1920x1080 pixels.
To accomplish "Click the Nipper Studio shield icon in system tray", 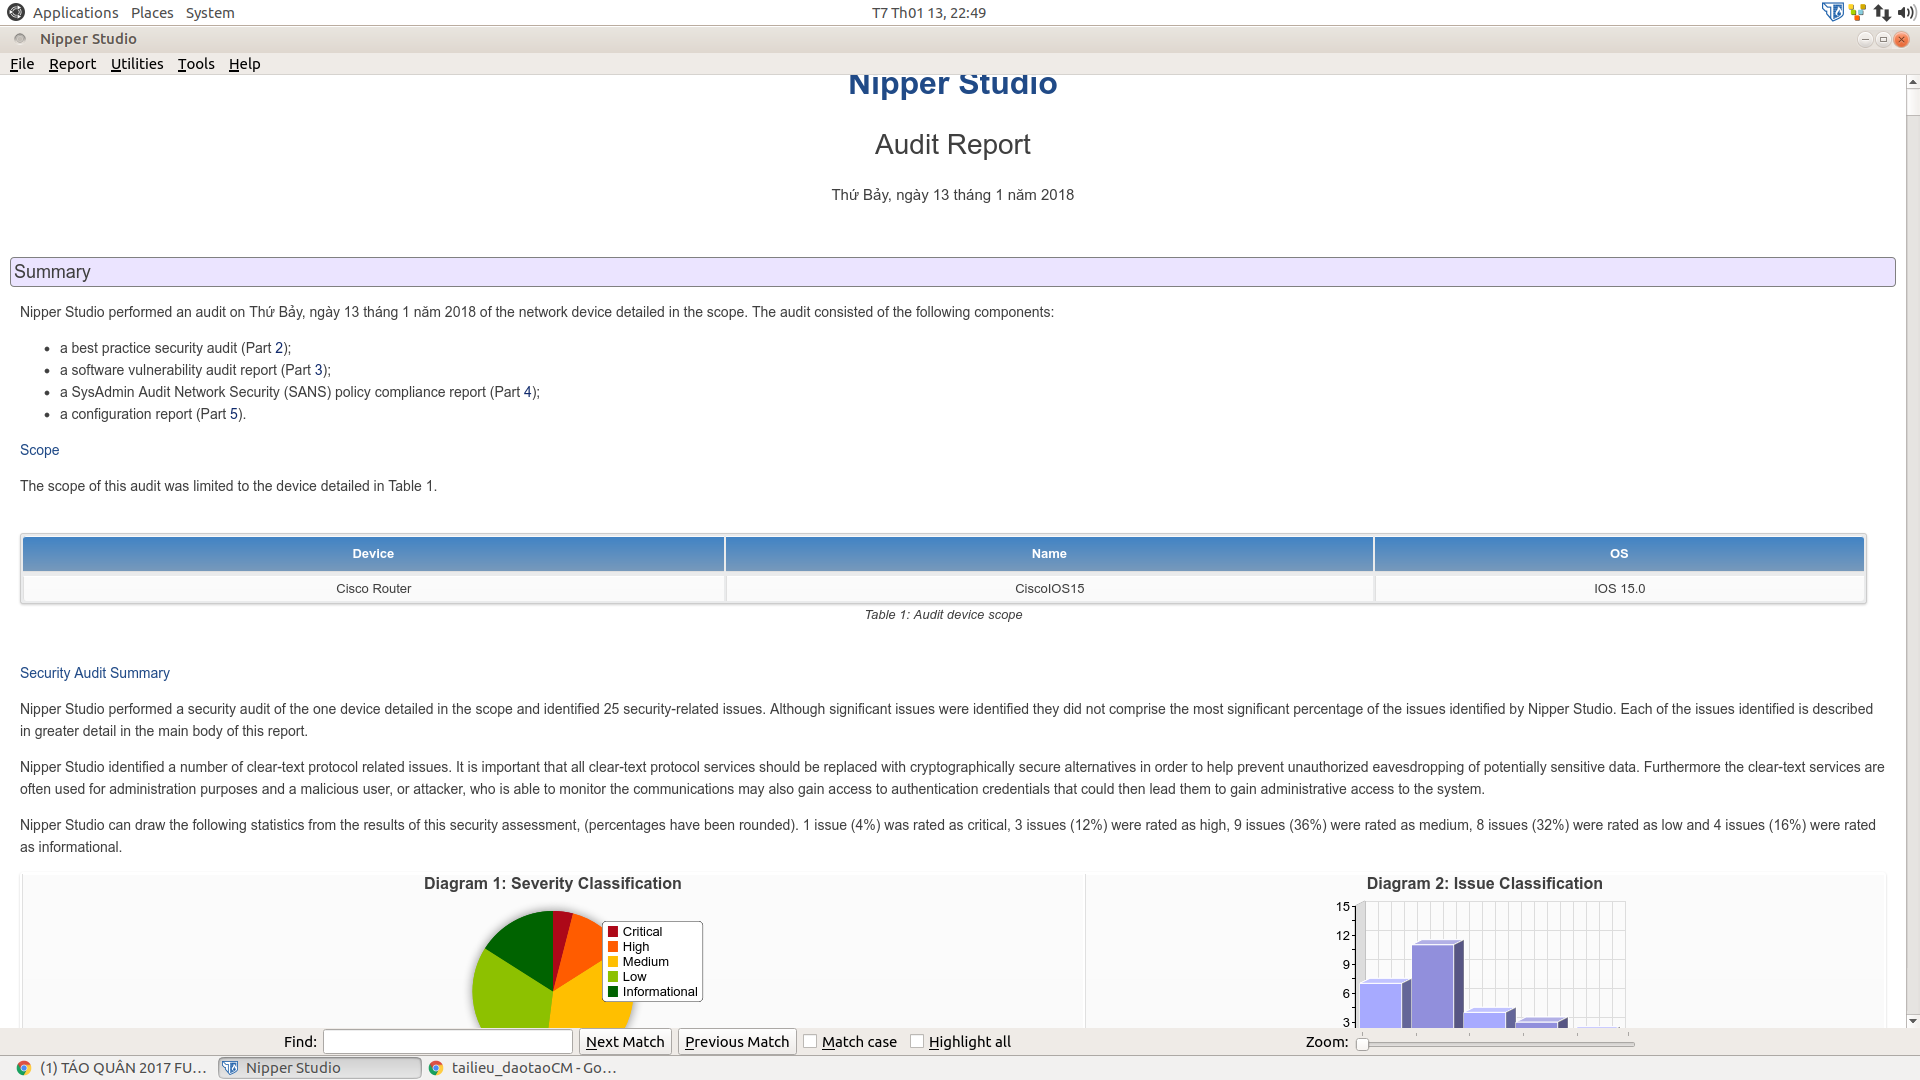I will (x=1833, y=11).
